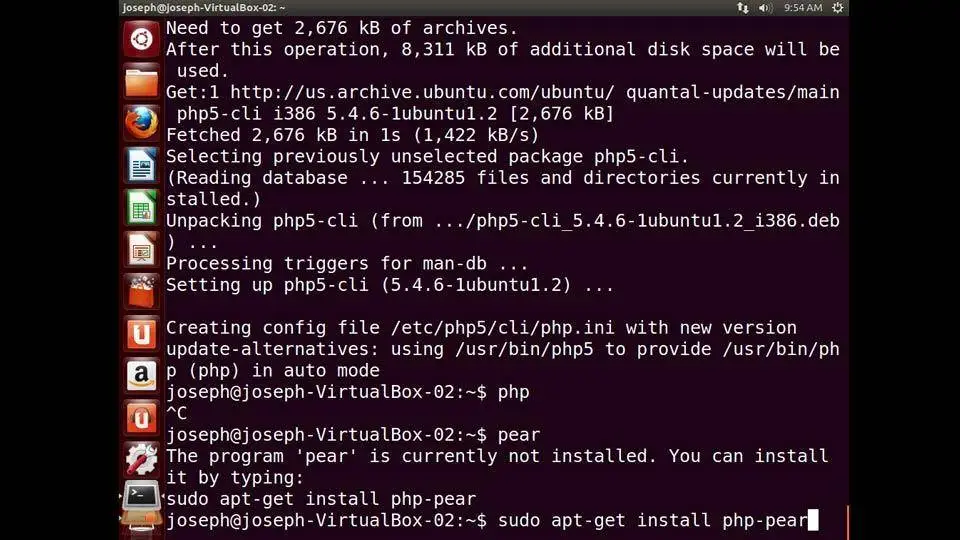Click the terminal command prompt line

click(x=492, y=520)
